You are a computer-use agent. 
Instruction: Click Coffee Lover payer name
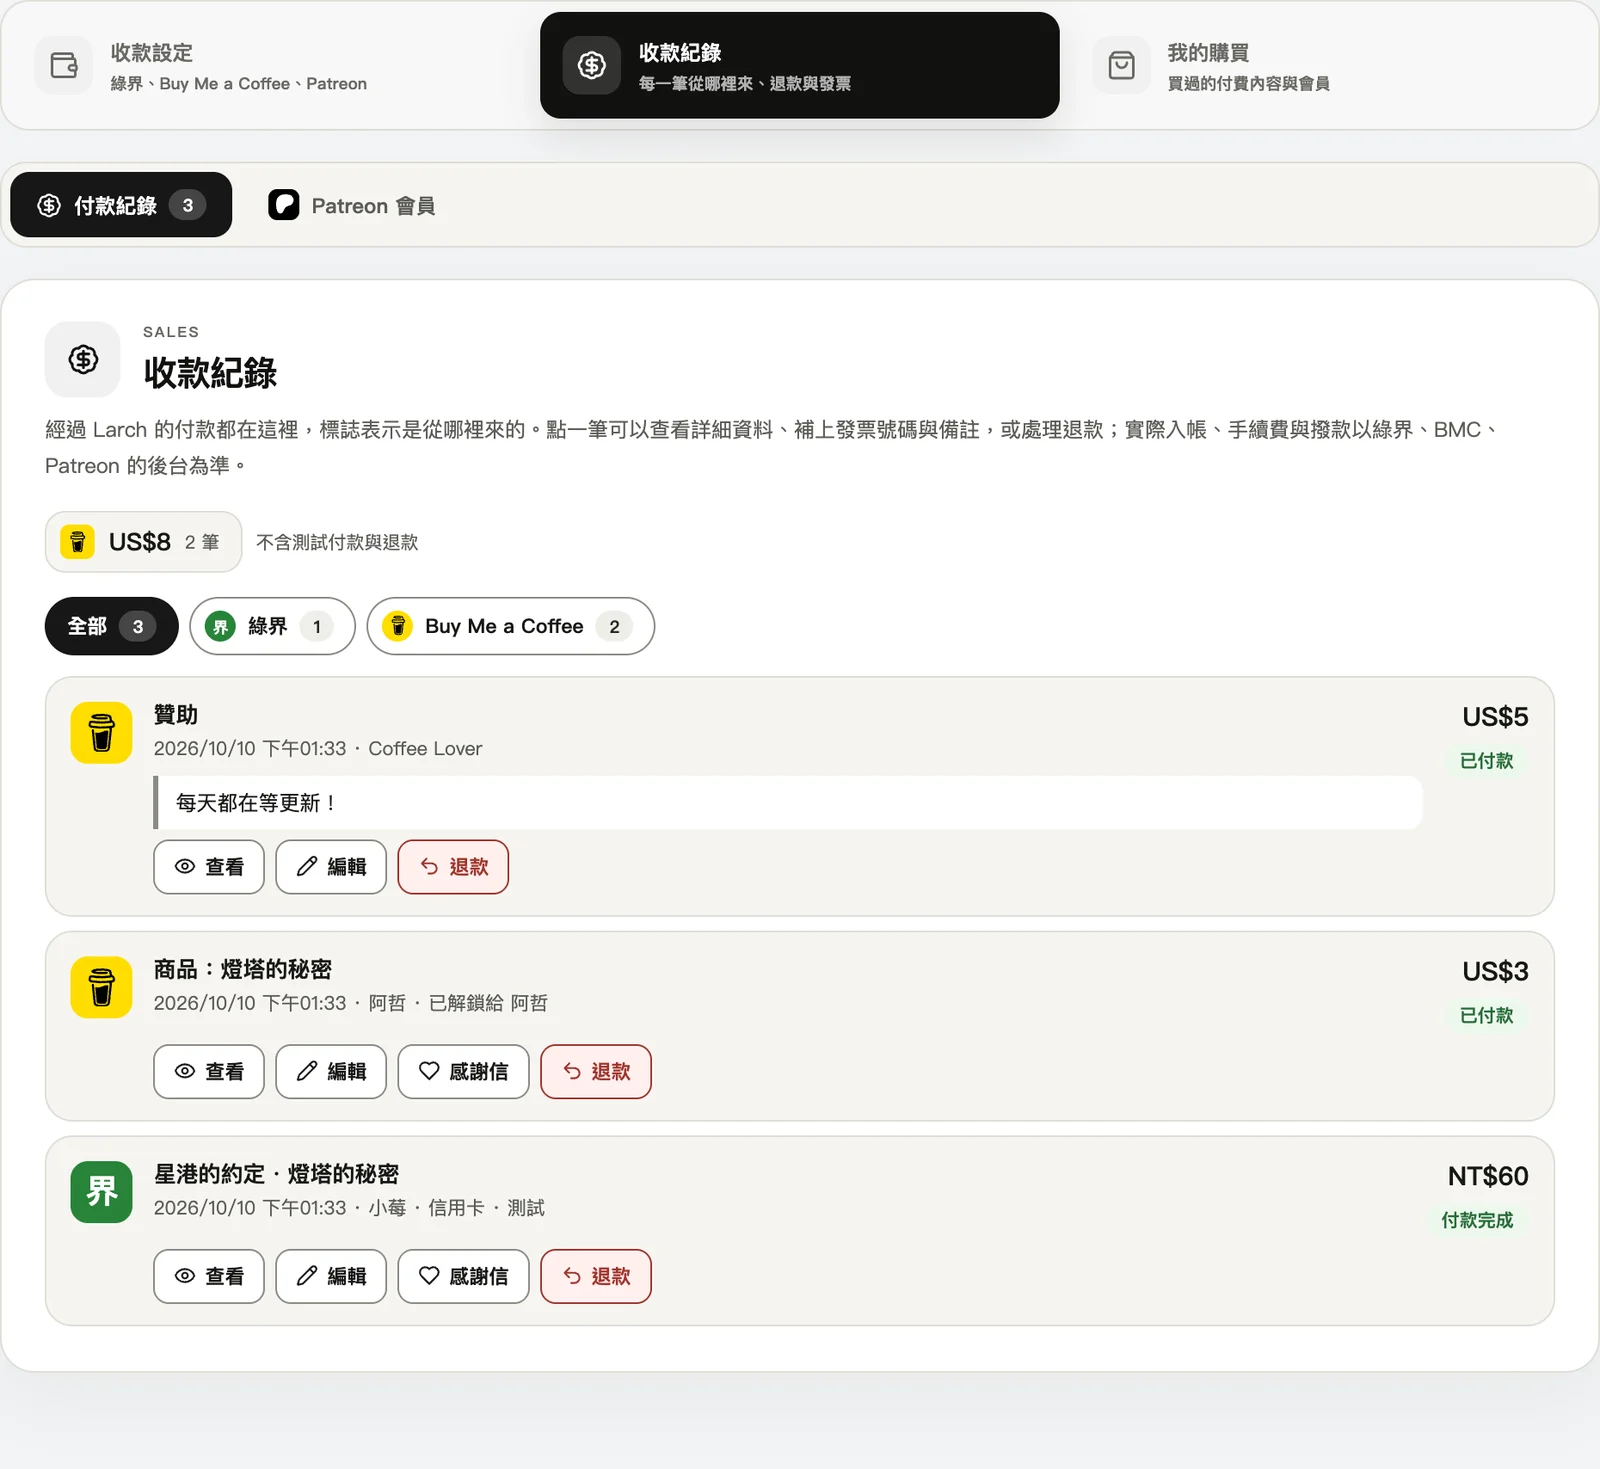coord(425,749)
